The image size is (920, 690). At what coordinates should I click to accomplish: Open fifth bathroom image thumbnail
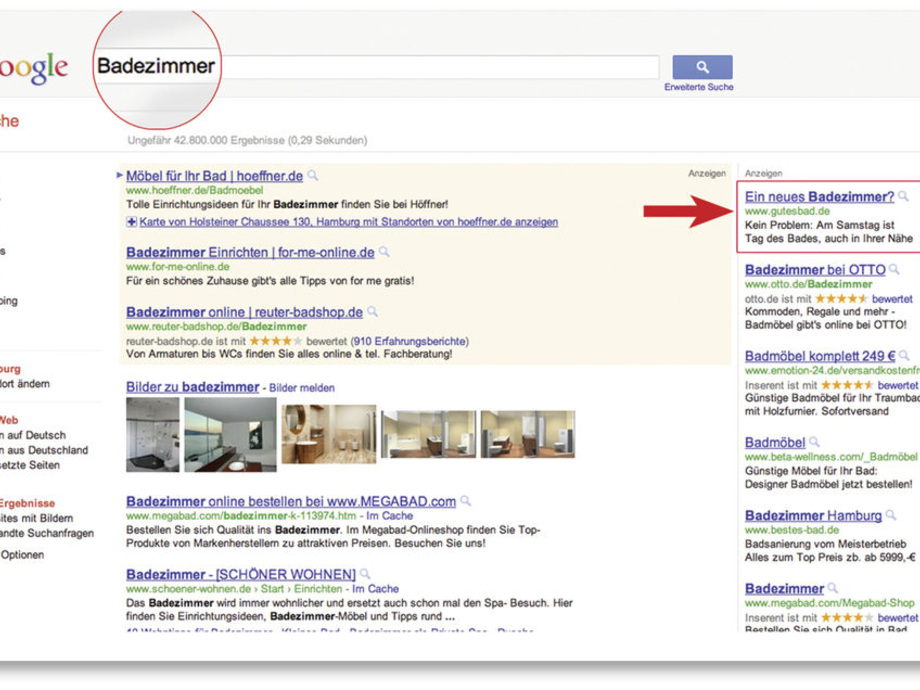528,434
